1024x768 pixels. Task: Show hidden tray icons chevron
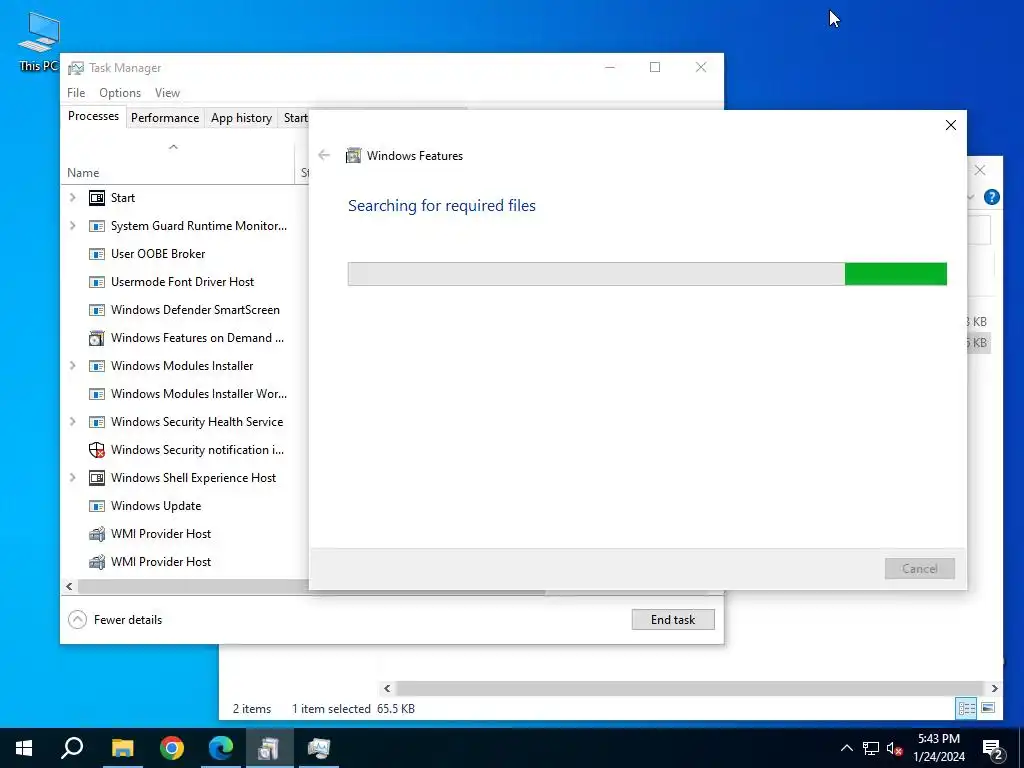tap(846, 748)
